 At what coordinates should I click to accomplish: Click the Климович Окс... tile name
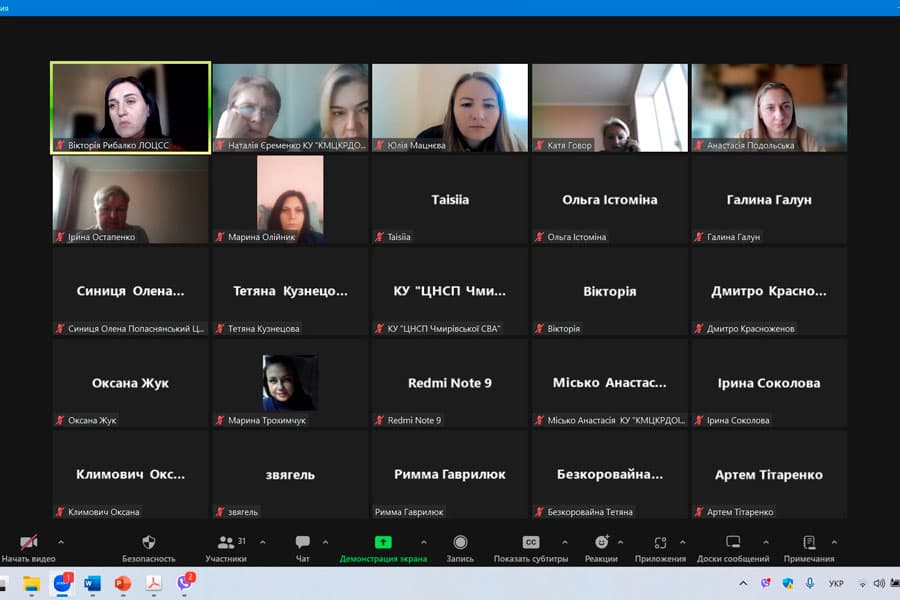point(131,474)
